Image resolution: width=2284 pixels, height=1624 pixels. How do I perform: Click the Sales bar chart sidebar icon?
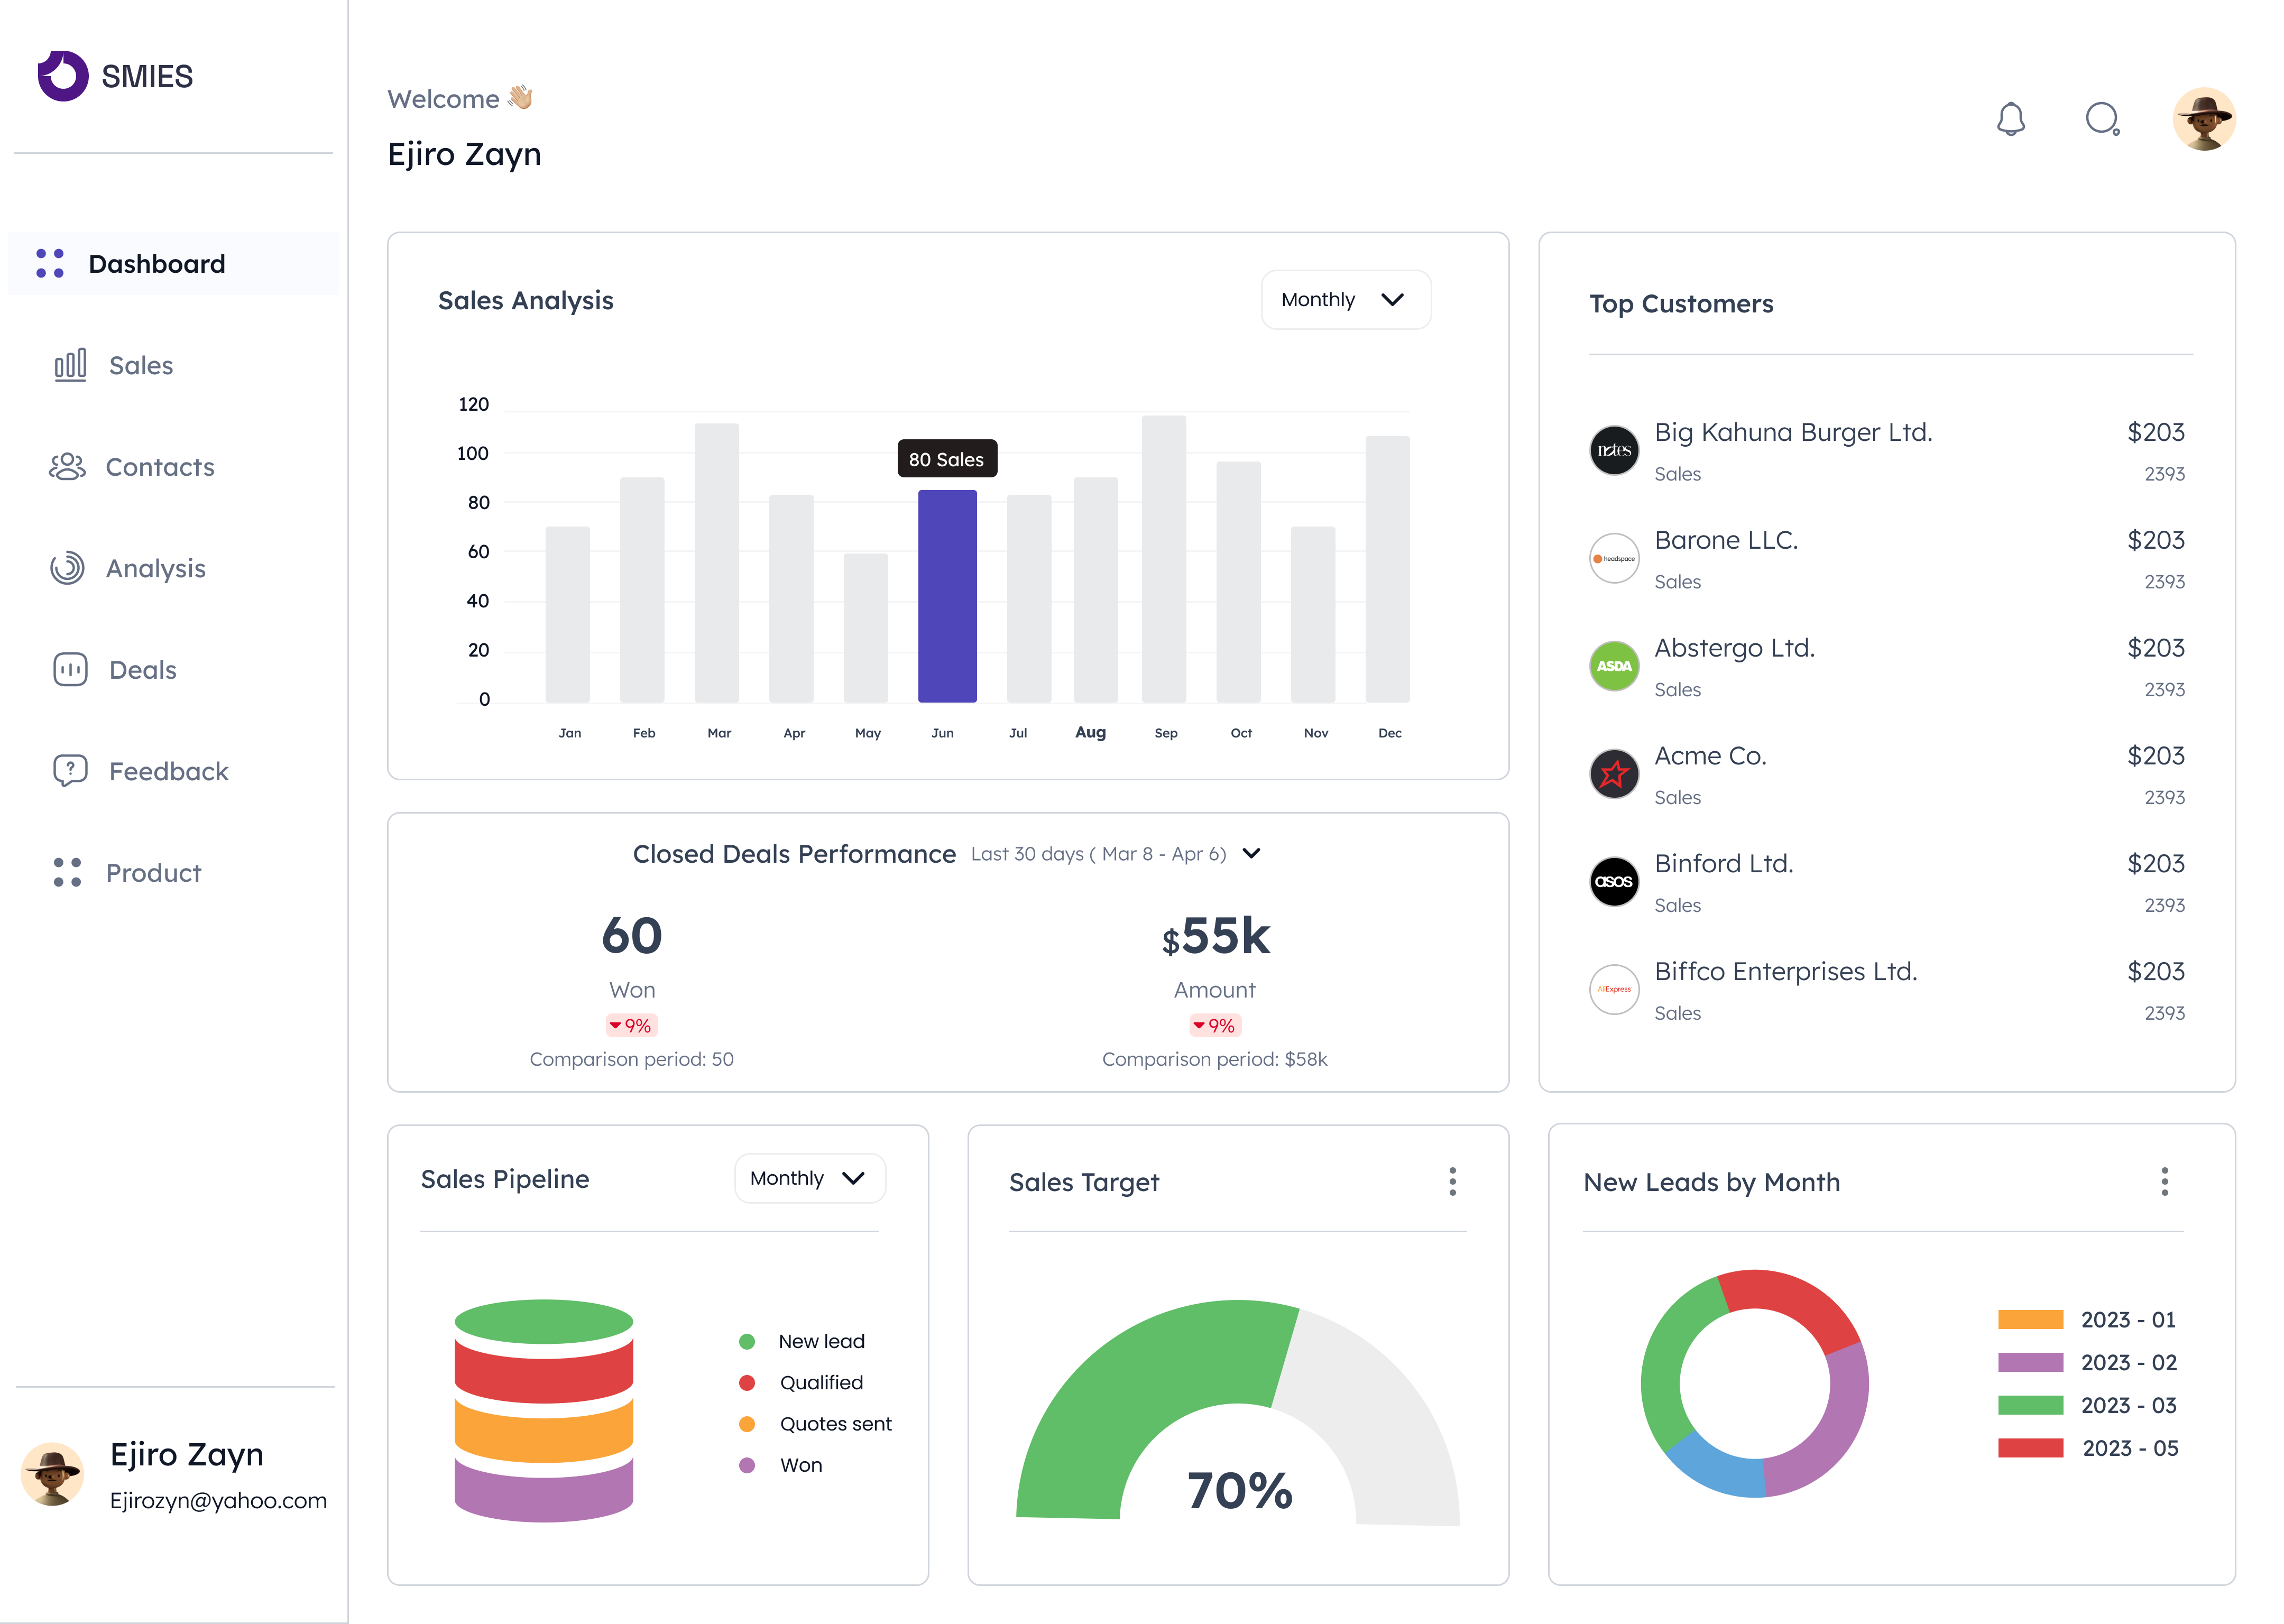pos(70,365)
